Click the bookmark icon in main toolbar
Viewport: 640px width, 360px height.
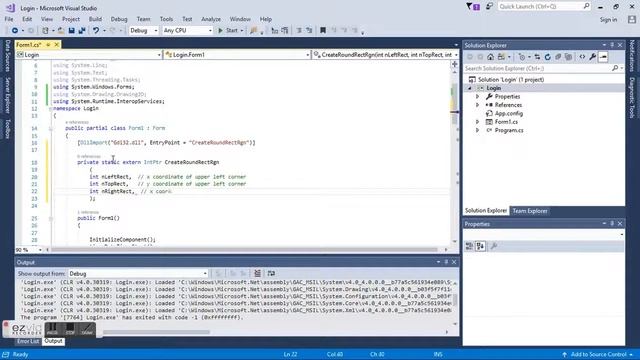pos(323,30)
